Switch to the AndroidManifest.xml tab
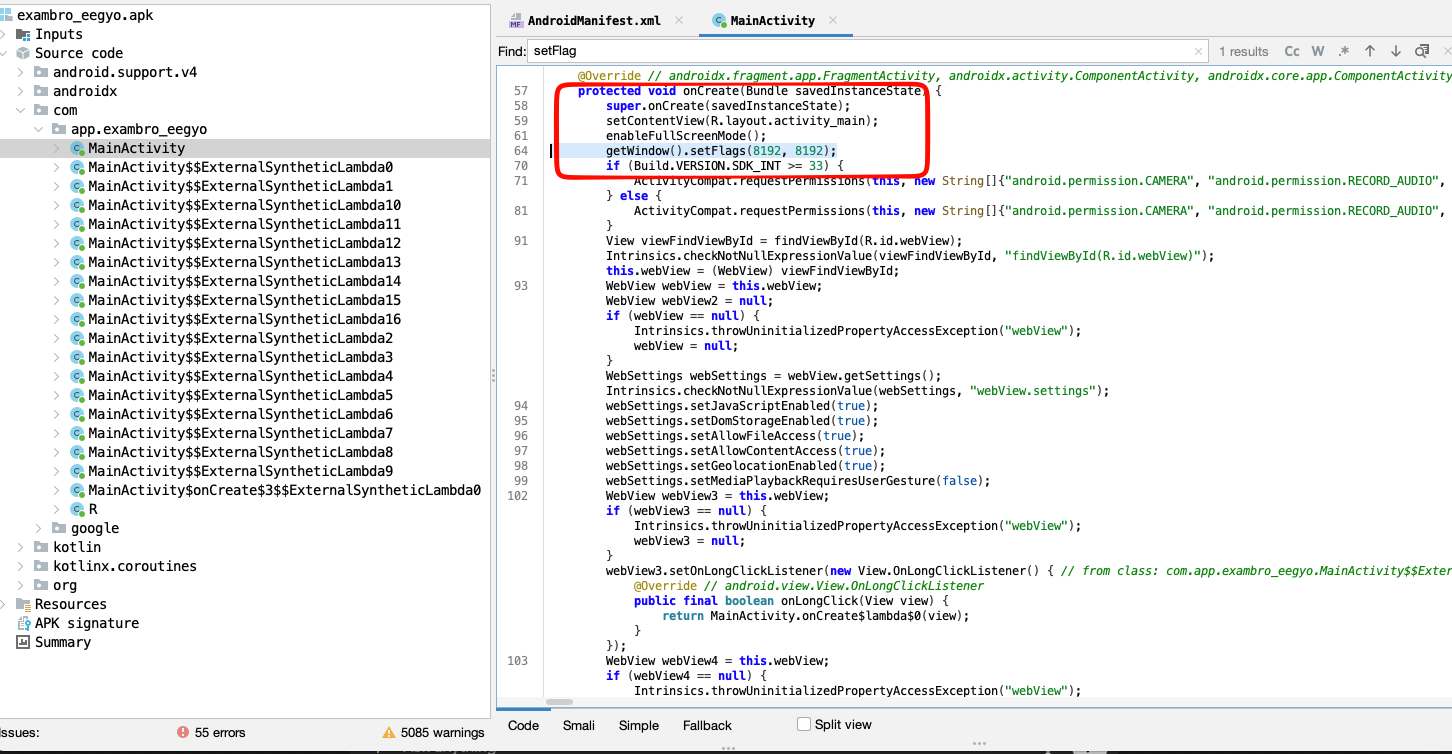Screen dimensions: 1452x754 pyautogui.click(x=593, y=20)
